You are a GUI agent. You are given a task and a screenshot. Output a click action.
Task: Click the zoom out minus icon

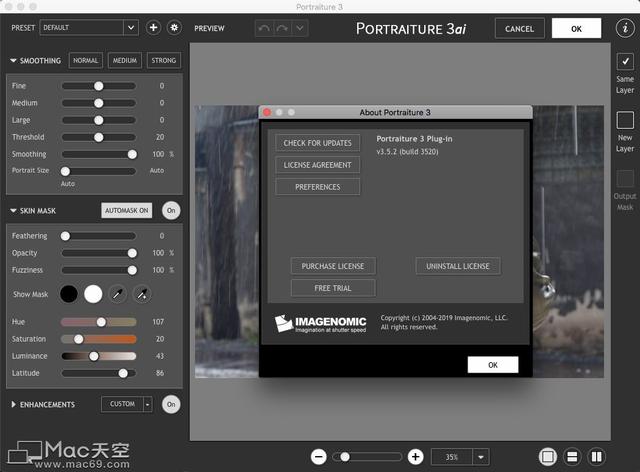319,456
